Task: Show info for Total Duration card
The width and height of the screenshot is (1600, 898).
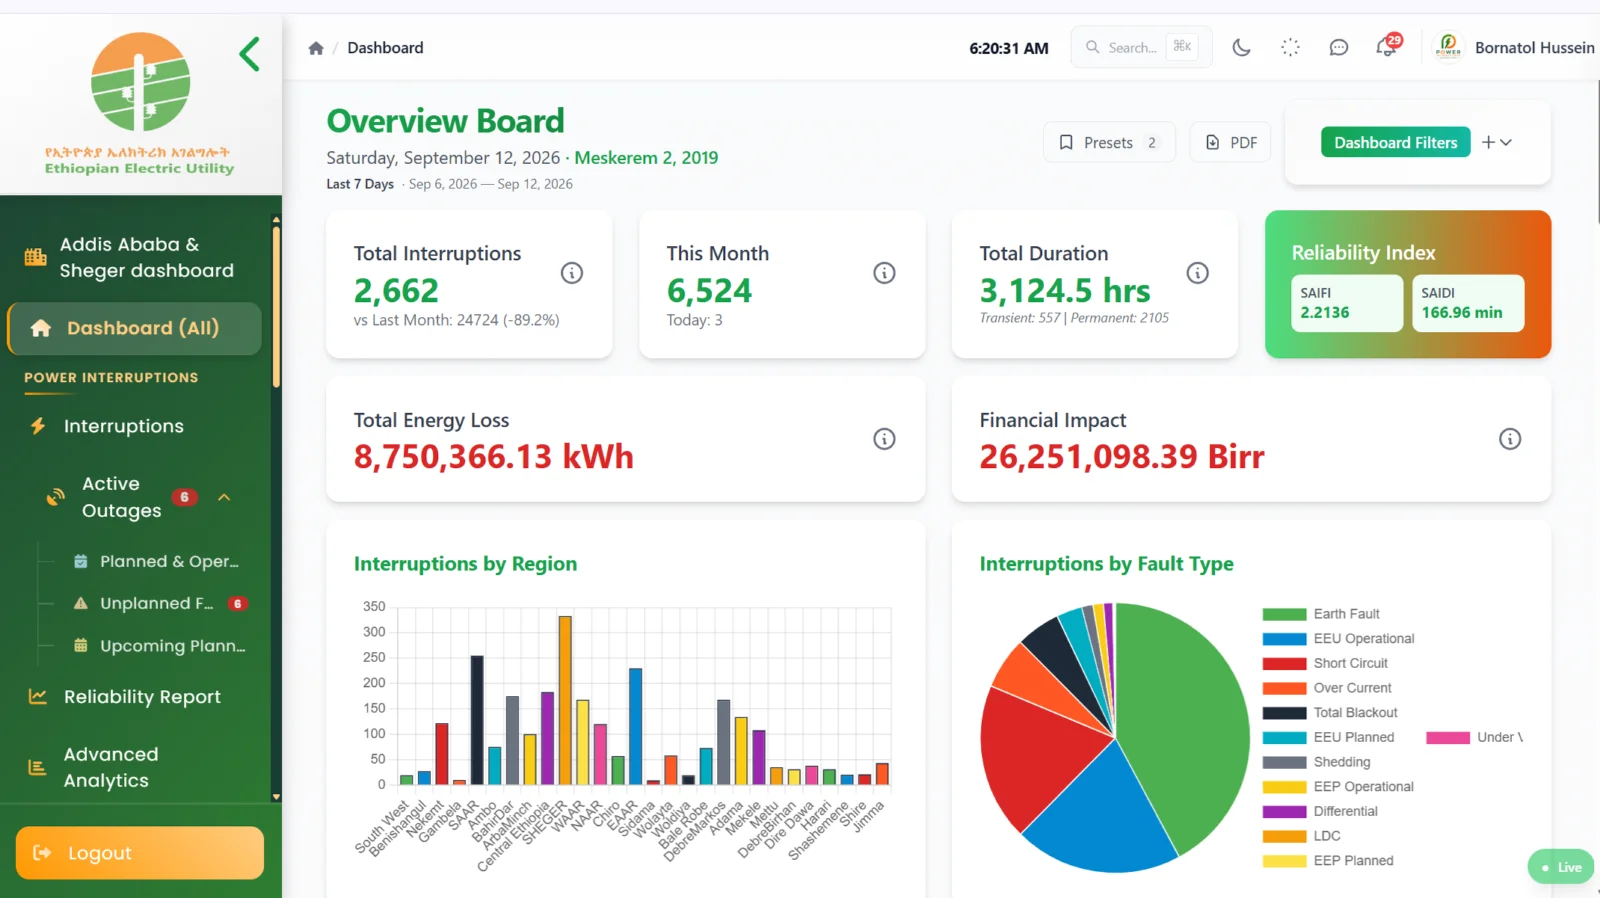Action: click(1198, 273)
